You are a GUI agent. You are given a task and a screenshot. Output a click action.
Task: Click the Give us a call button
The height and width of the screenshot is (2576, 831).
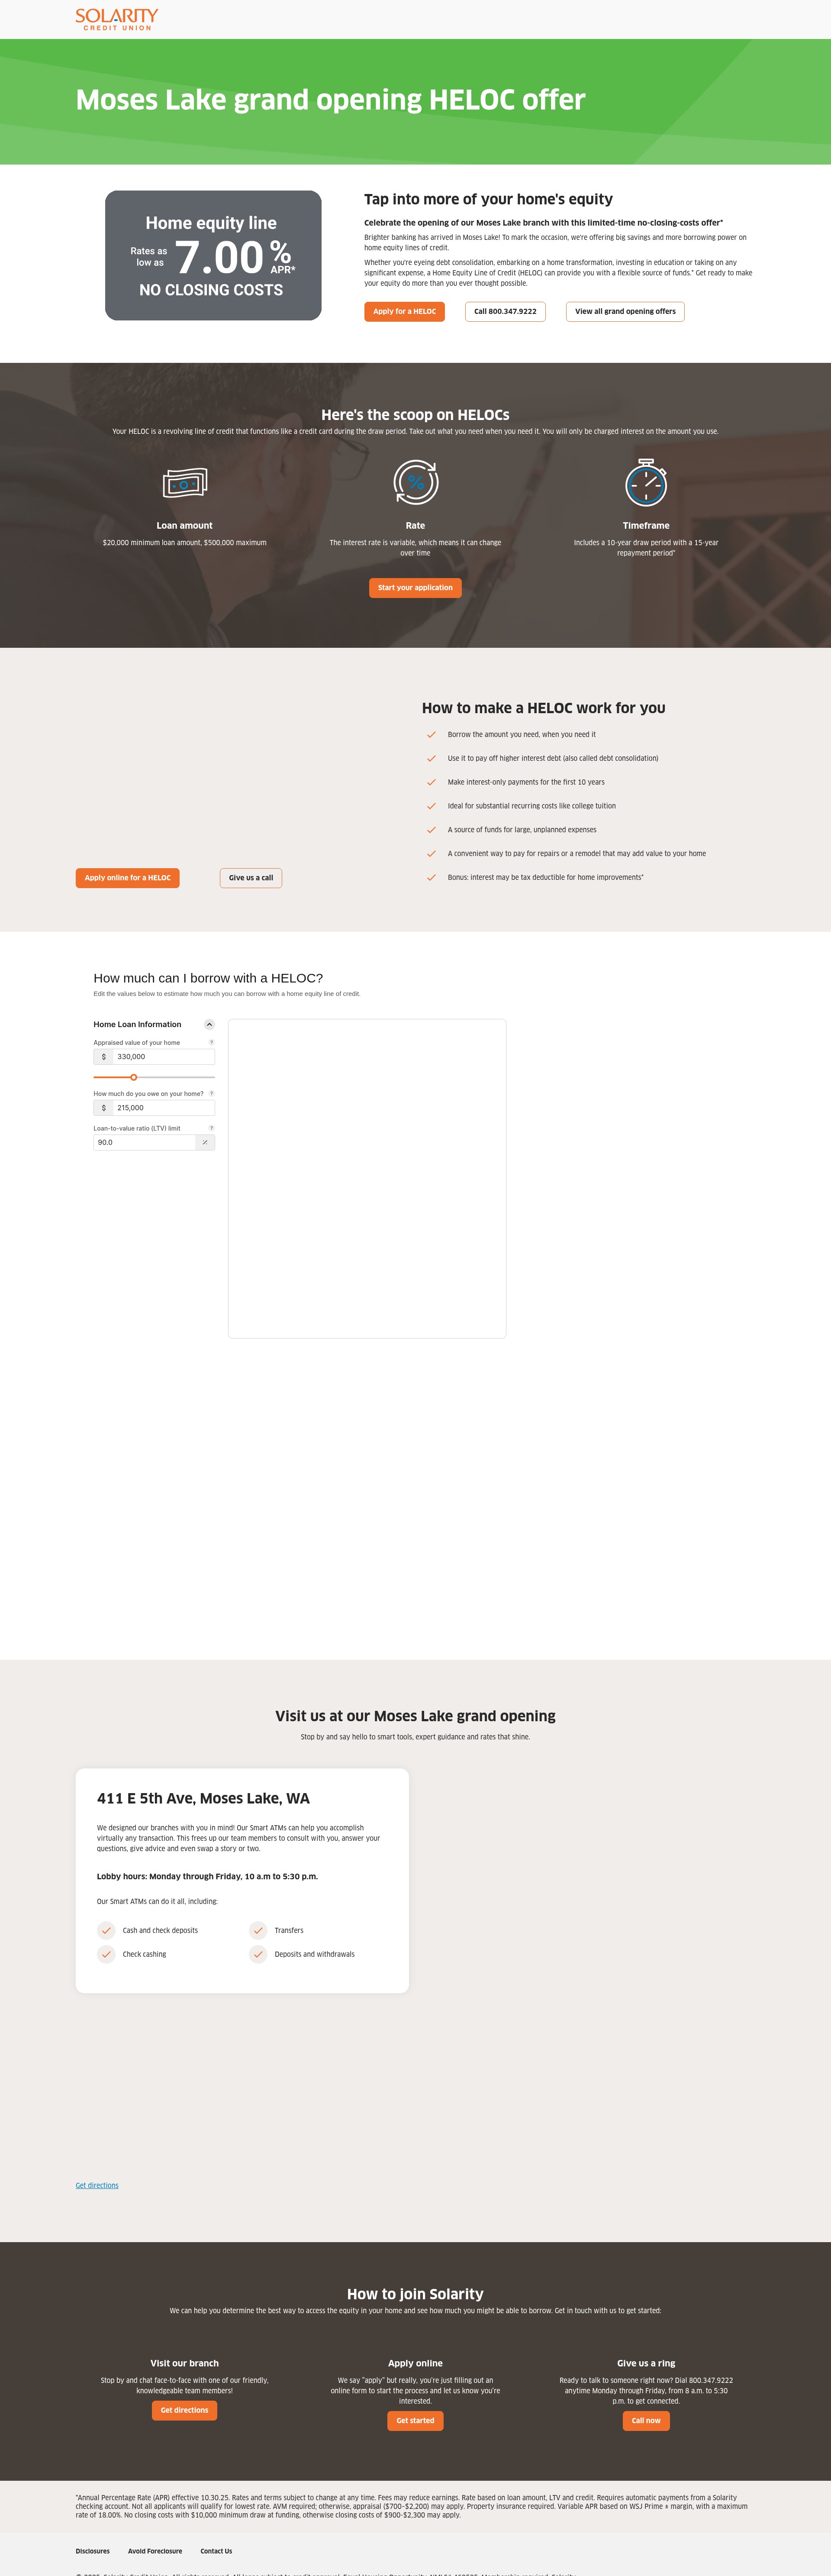(251, 878)
